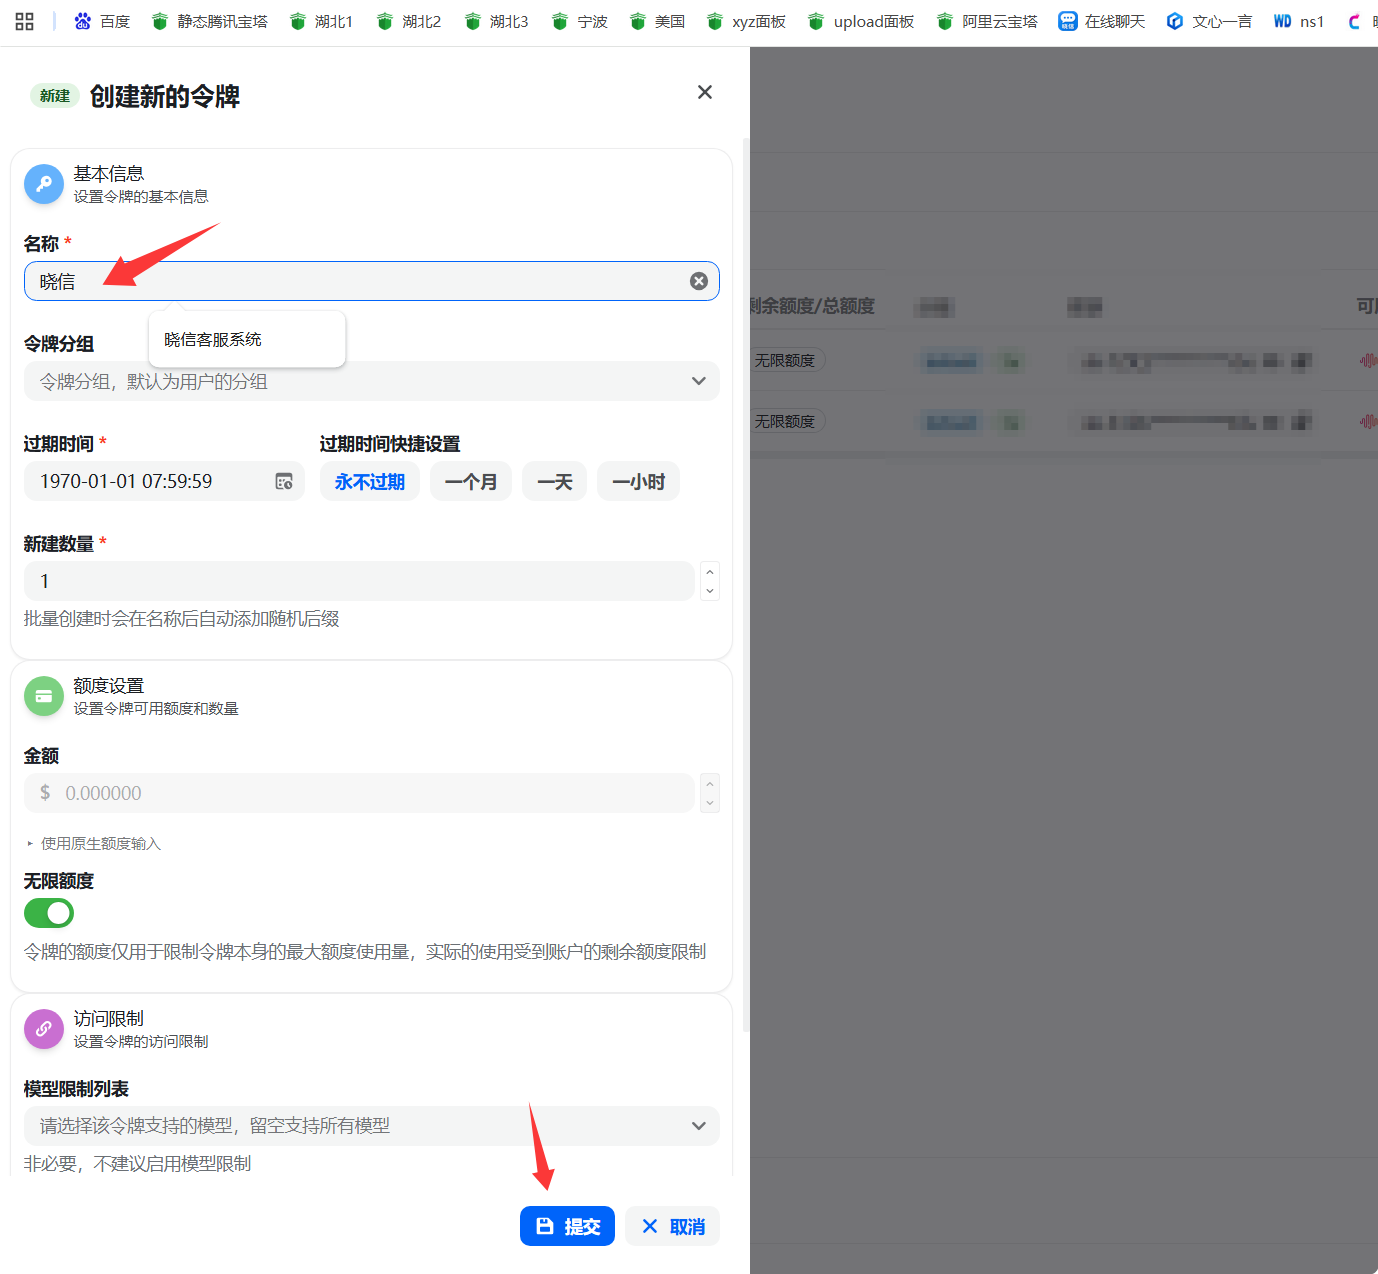
Task: Increase 金额 with the up arrow
Action: tap(710, 784)
